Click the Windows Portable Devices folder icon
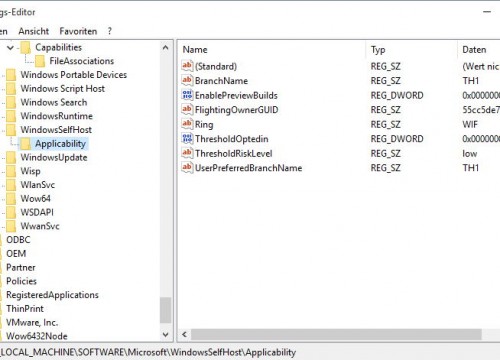Screen dimensions: 500x360 pos(11,75)
